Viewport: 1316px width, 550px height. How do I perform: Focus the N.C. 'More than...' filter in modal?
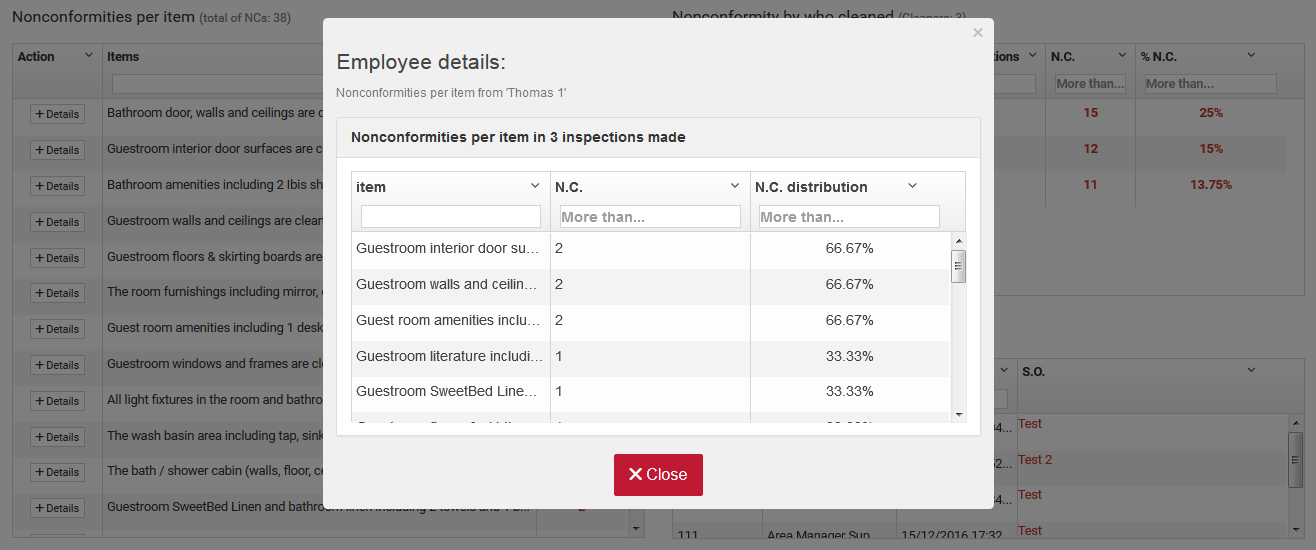649,217
